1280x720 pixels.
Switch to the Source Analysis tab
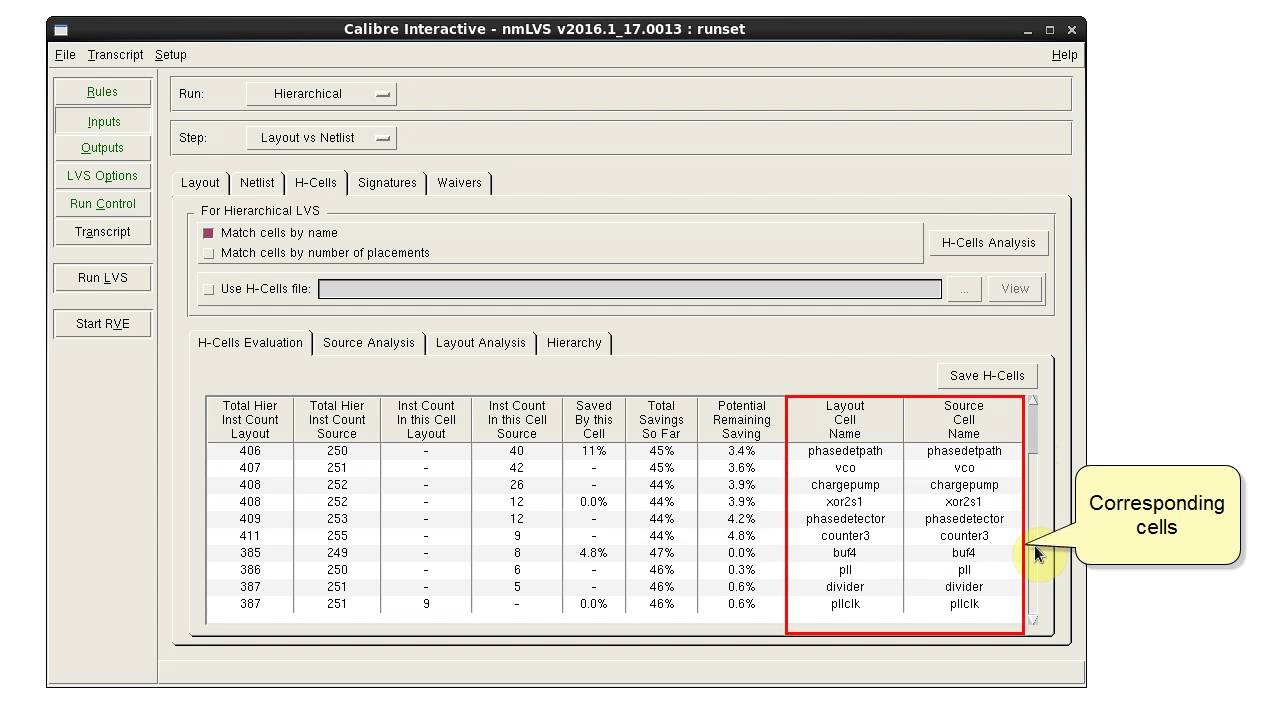(368, 343)
